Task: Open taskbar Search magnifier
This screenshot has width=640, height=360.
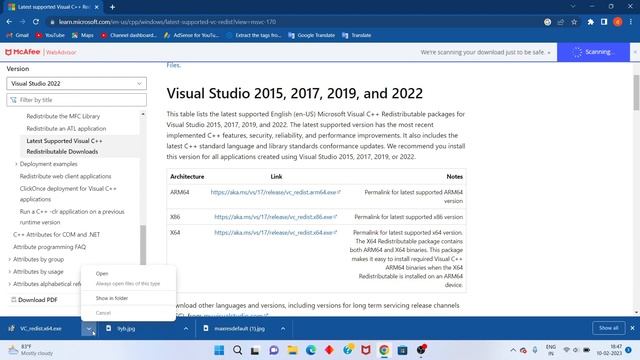Action: (x=238, y=350)
